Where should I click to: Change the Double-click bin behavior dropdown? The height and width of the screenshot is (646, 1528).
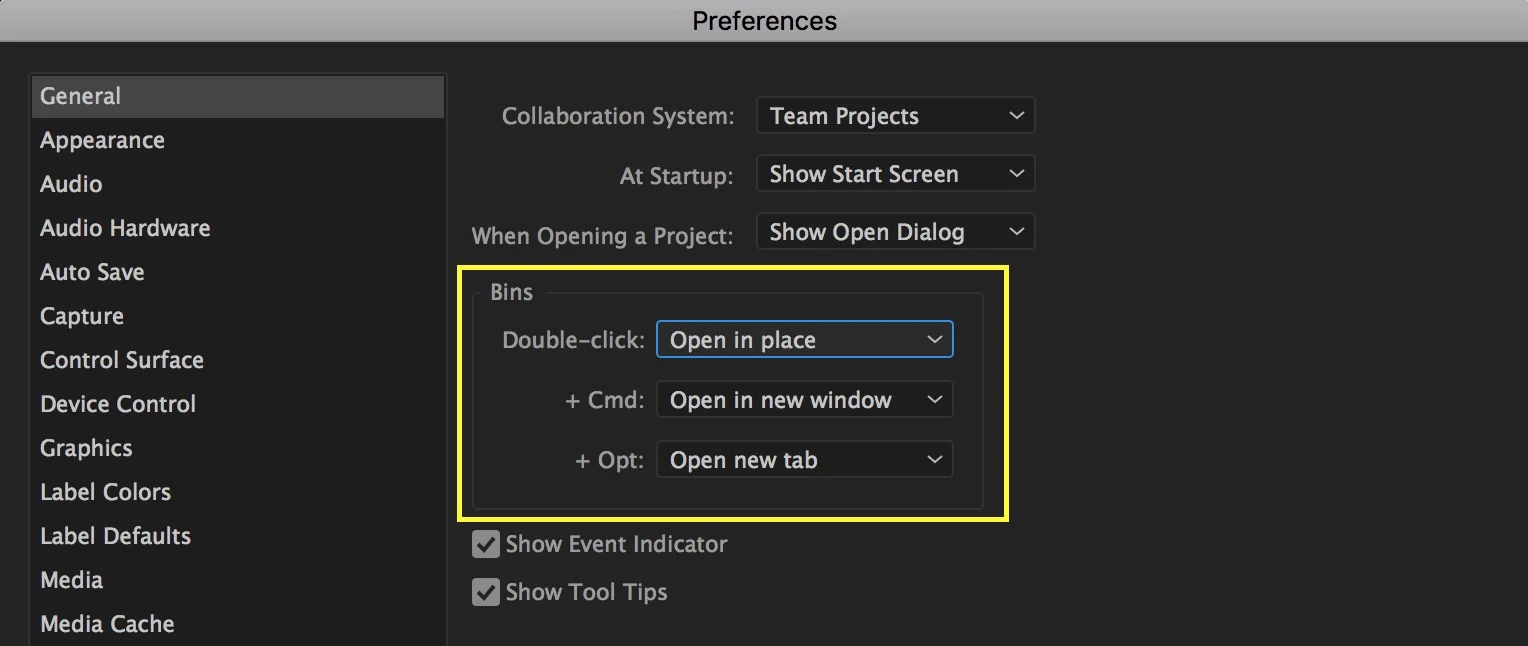pos(805,340)
